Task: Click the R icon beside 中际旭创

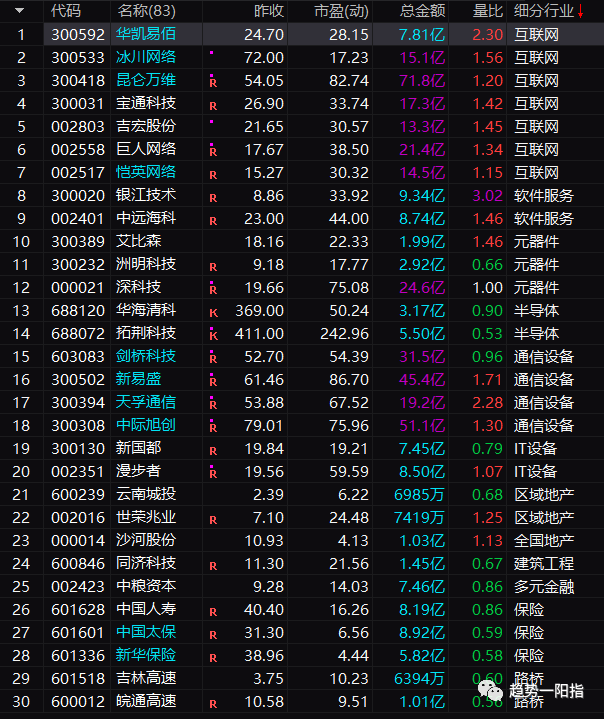Action: [213, 428]
